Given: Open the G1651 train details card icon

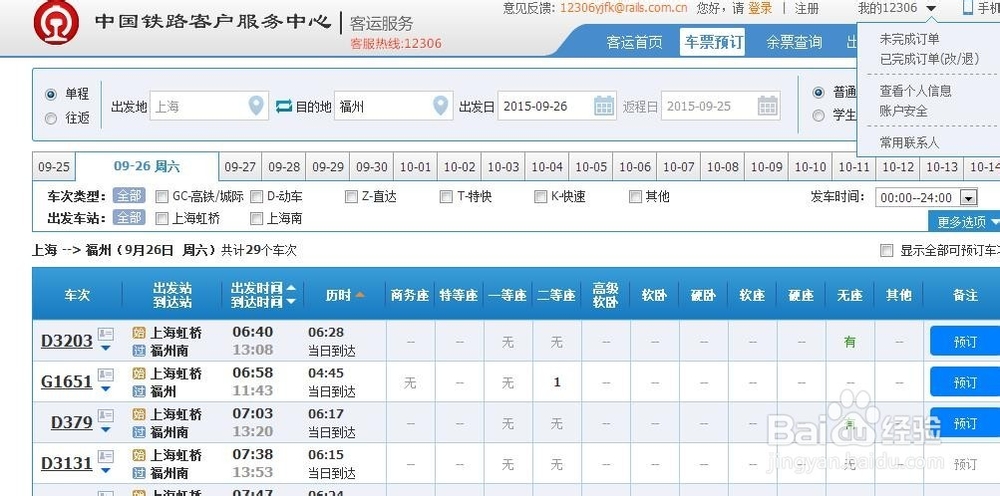Looking at the screenshot, I should [x=106, y=376].
